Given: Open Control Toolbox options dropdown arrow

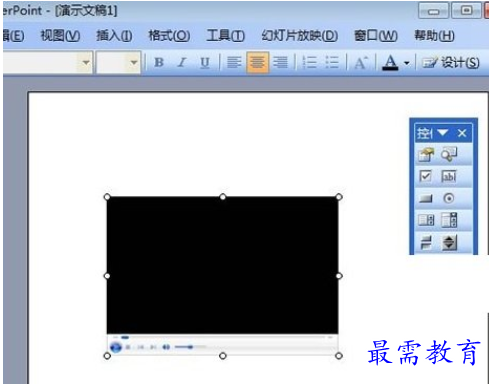Looking at the screenshot, I should pyautogui.click(x=443, y=133).
